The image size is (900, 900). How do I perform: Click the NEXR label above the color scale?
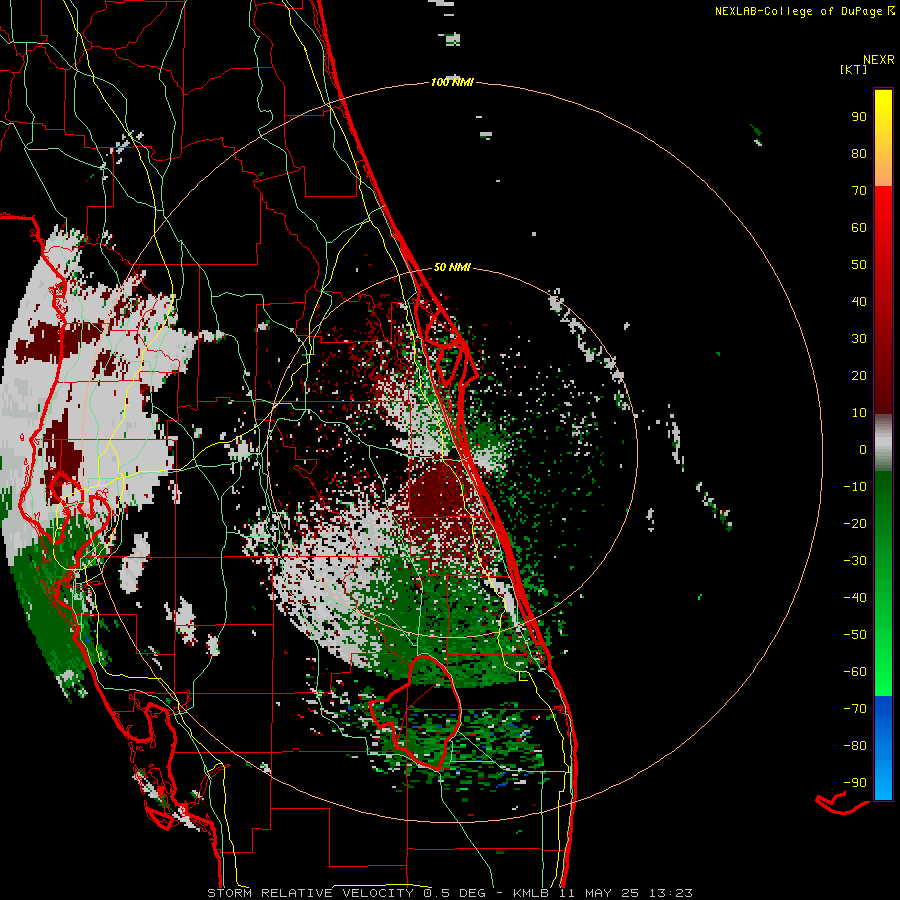[878, 60]
